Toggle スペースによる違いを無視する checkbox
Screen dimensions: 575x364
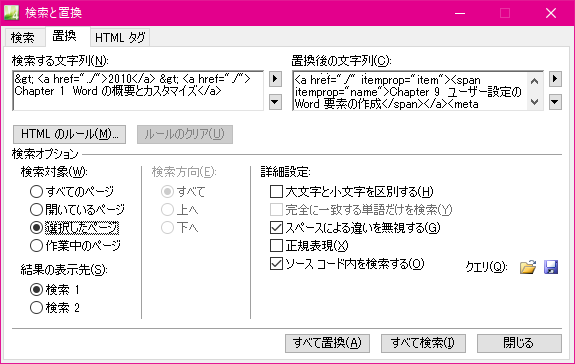pos(355,228)
